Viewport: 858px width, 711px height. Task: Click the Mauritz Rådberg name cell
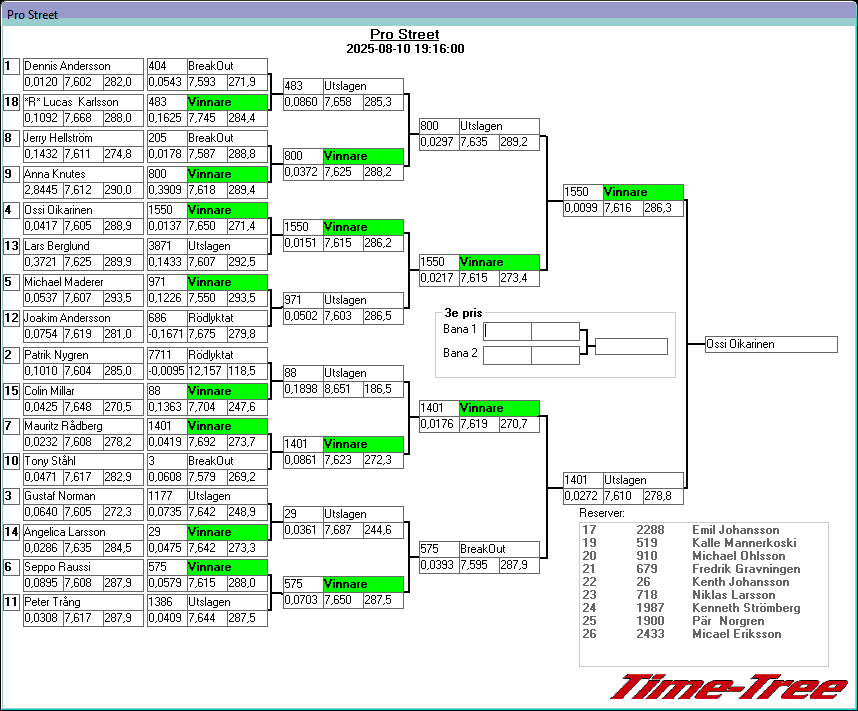click(83, 426)
